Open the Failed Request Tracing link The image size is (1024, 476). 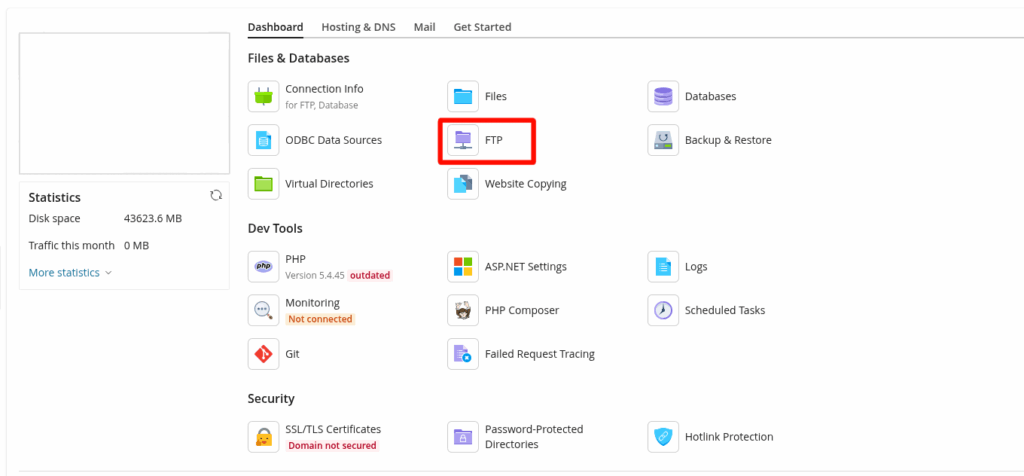539,354
